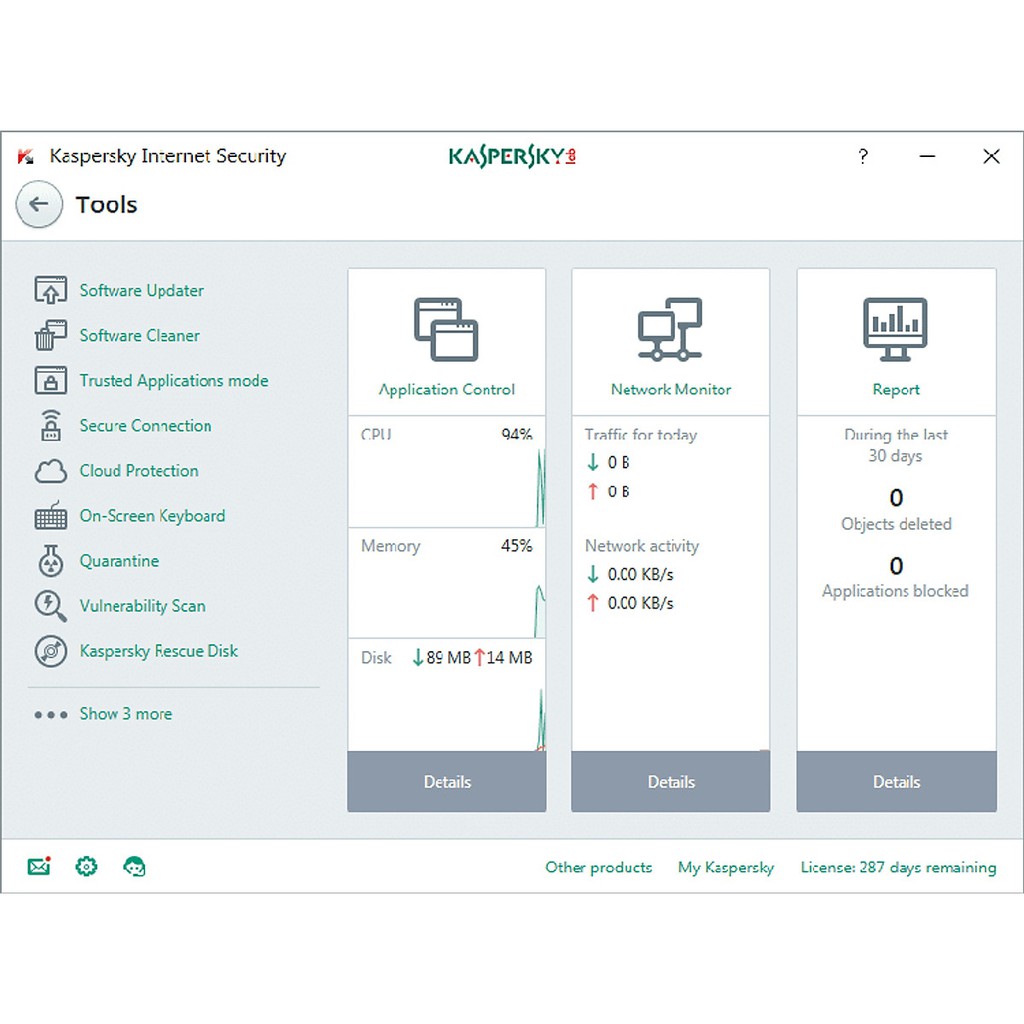Open the Quarantine tool
This screenshot has height=1024, width=1024.
pos(119,561)
